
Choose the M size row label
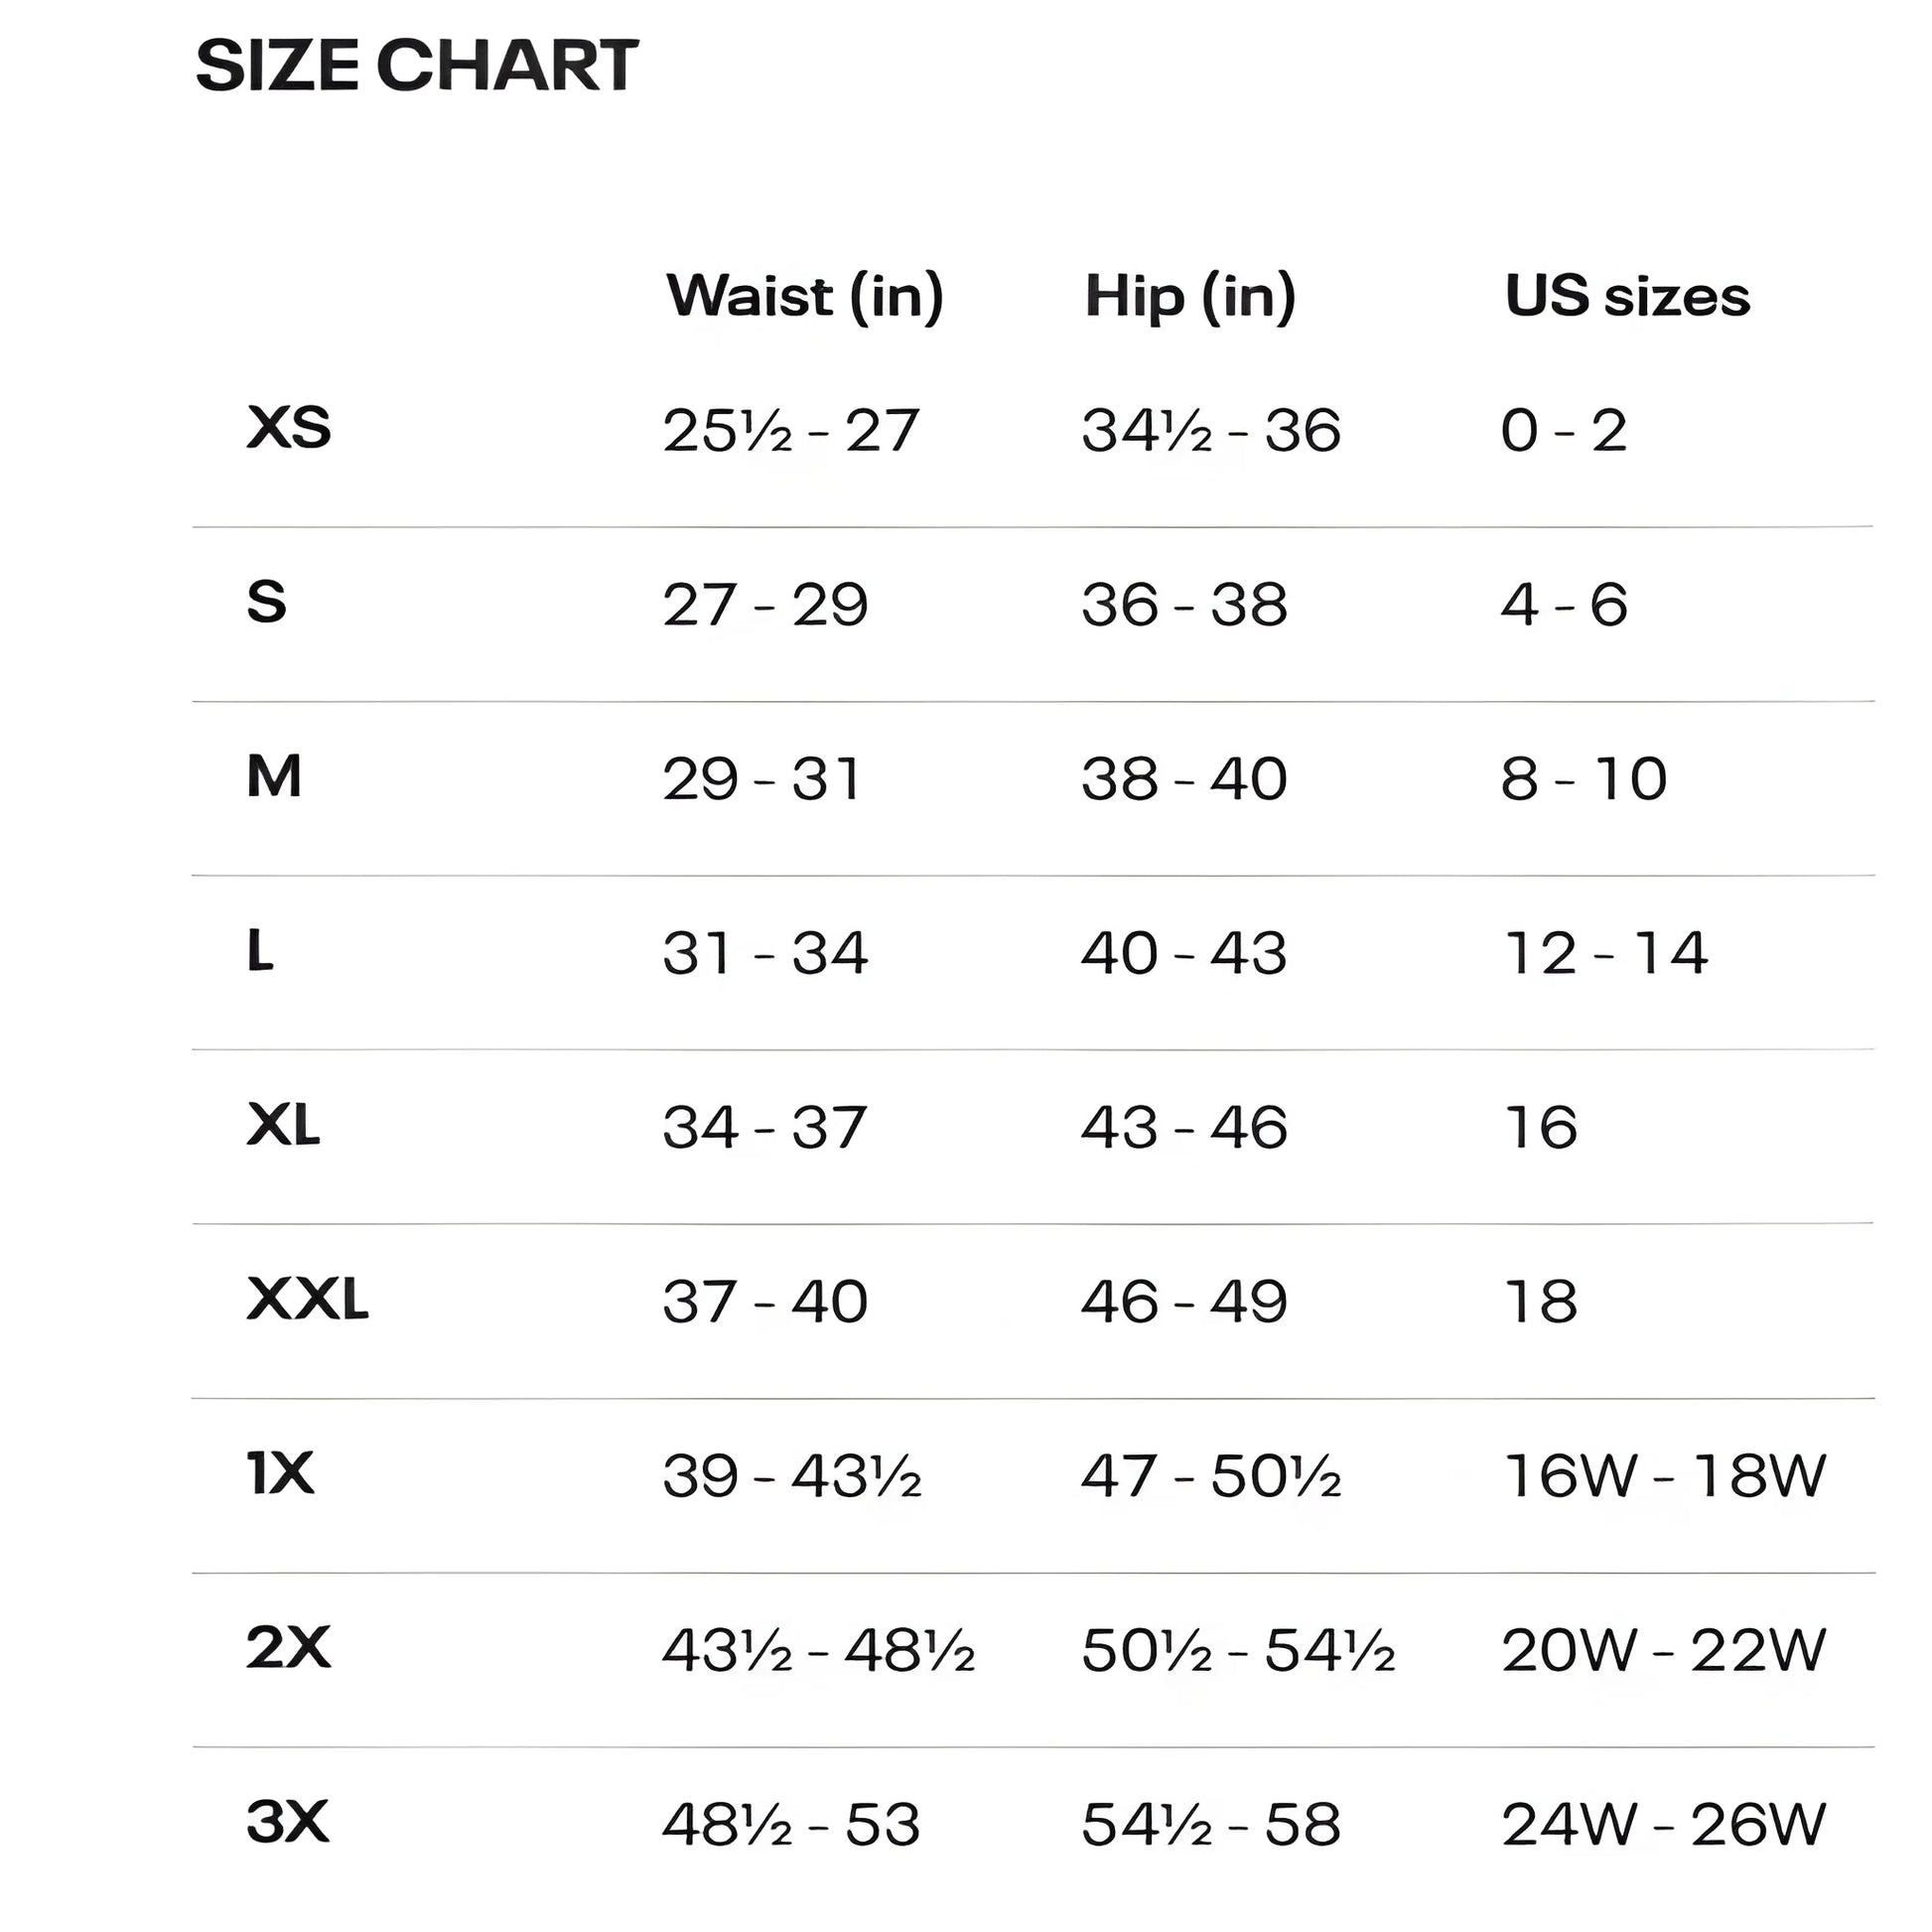(273, 776)
